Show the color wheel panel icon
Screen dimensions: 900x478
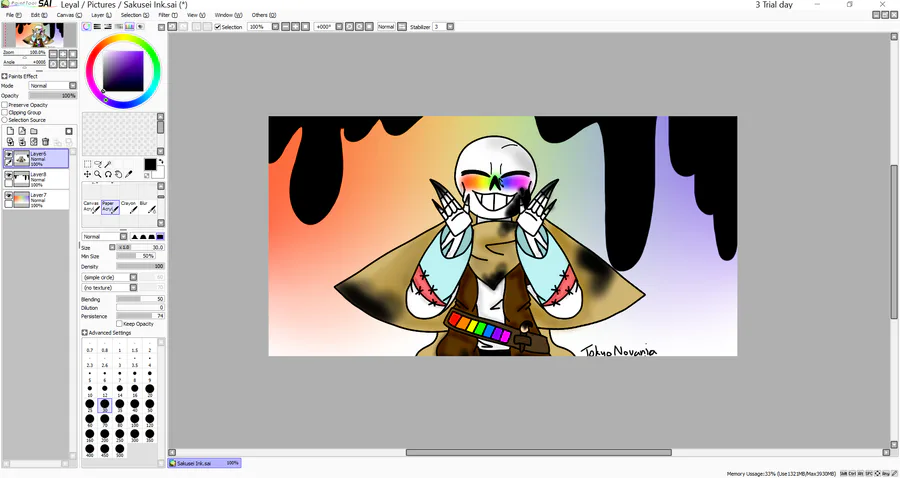(86, 26)
